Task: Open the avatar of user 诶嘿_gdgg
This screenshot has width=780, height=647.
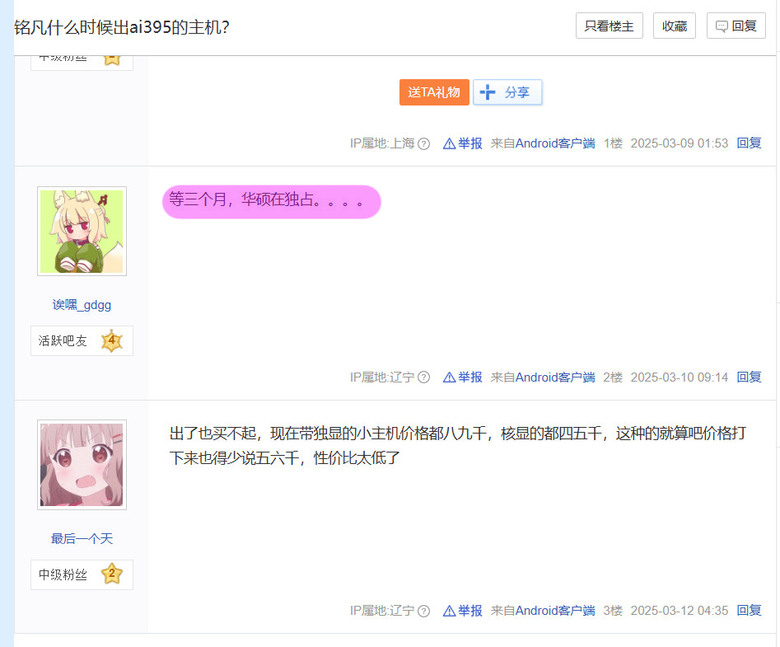Action: 82,231
